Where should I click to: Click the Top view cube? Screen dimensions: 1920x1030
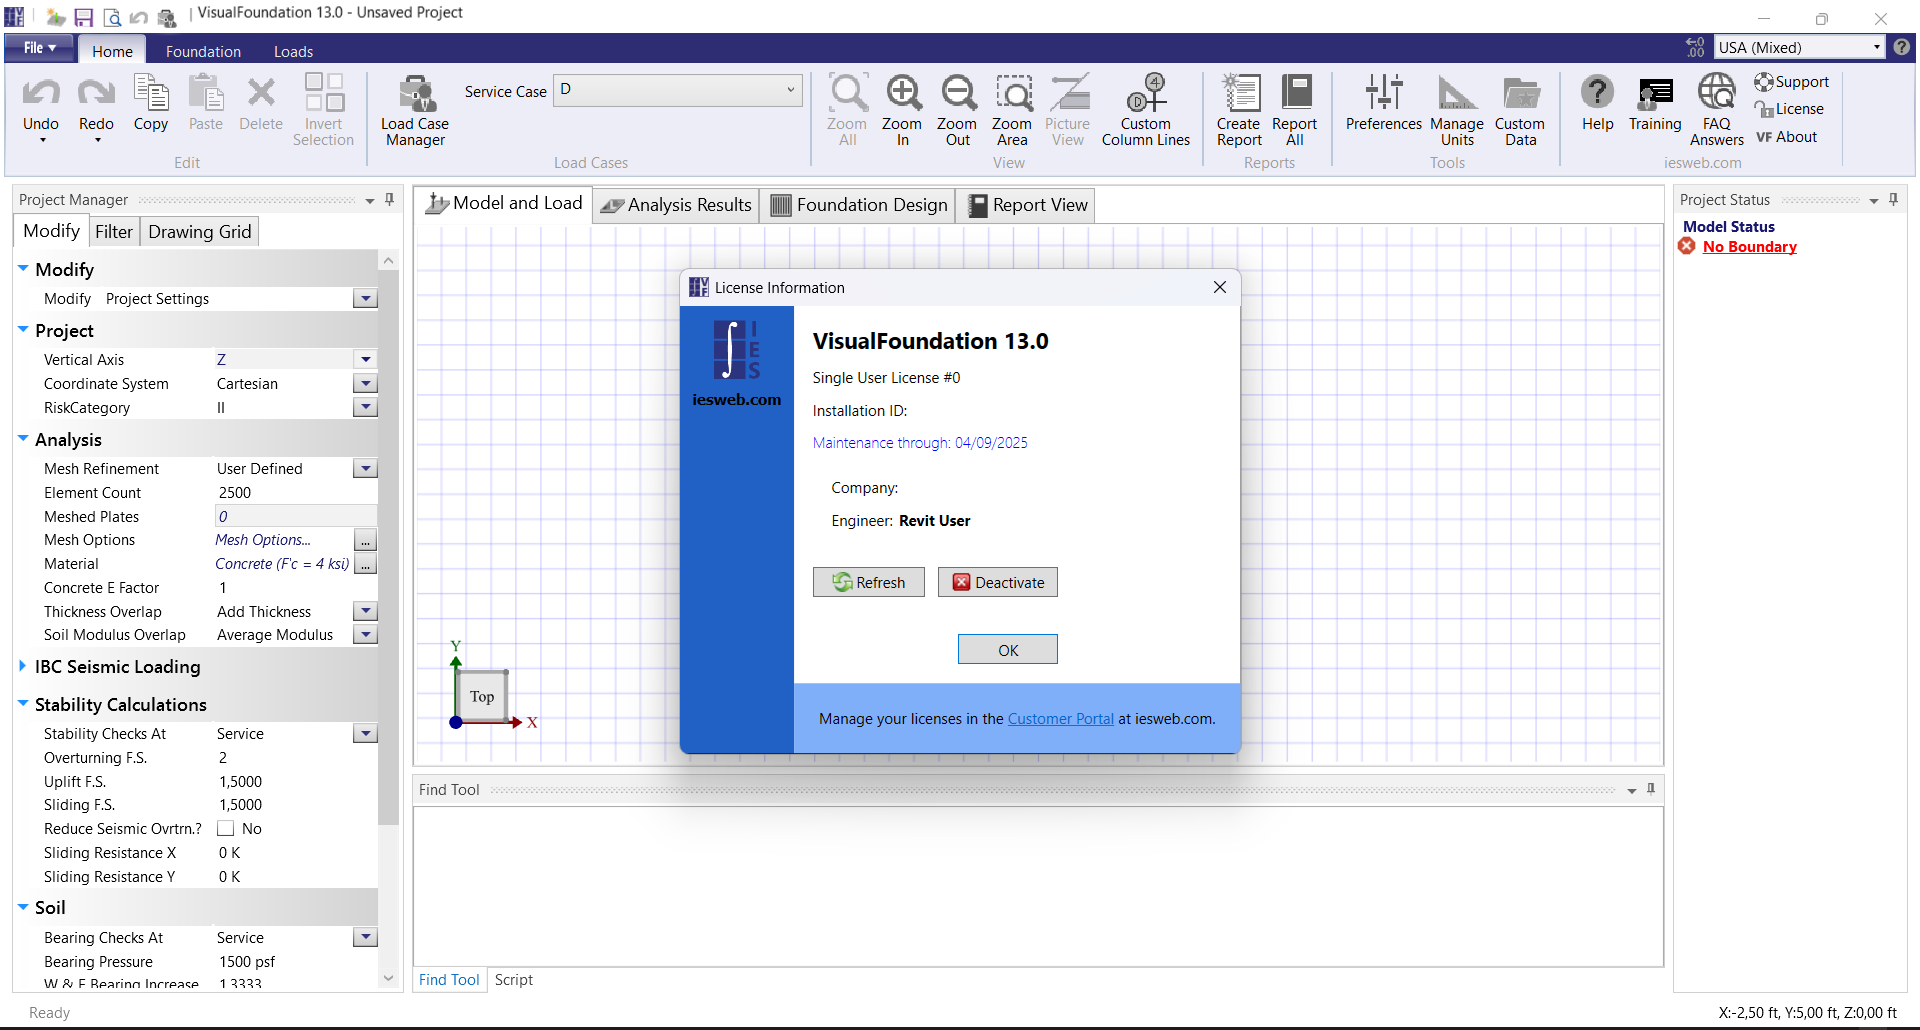pos(482,696)
